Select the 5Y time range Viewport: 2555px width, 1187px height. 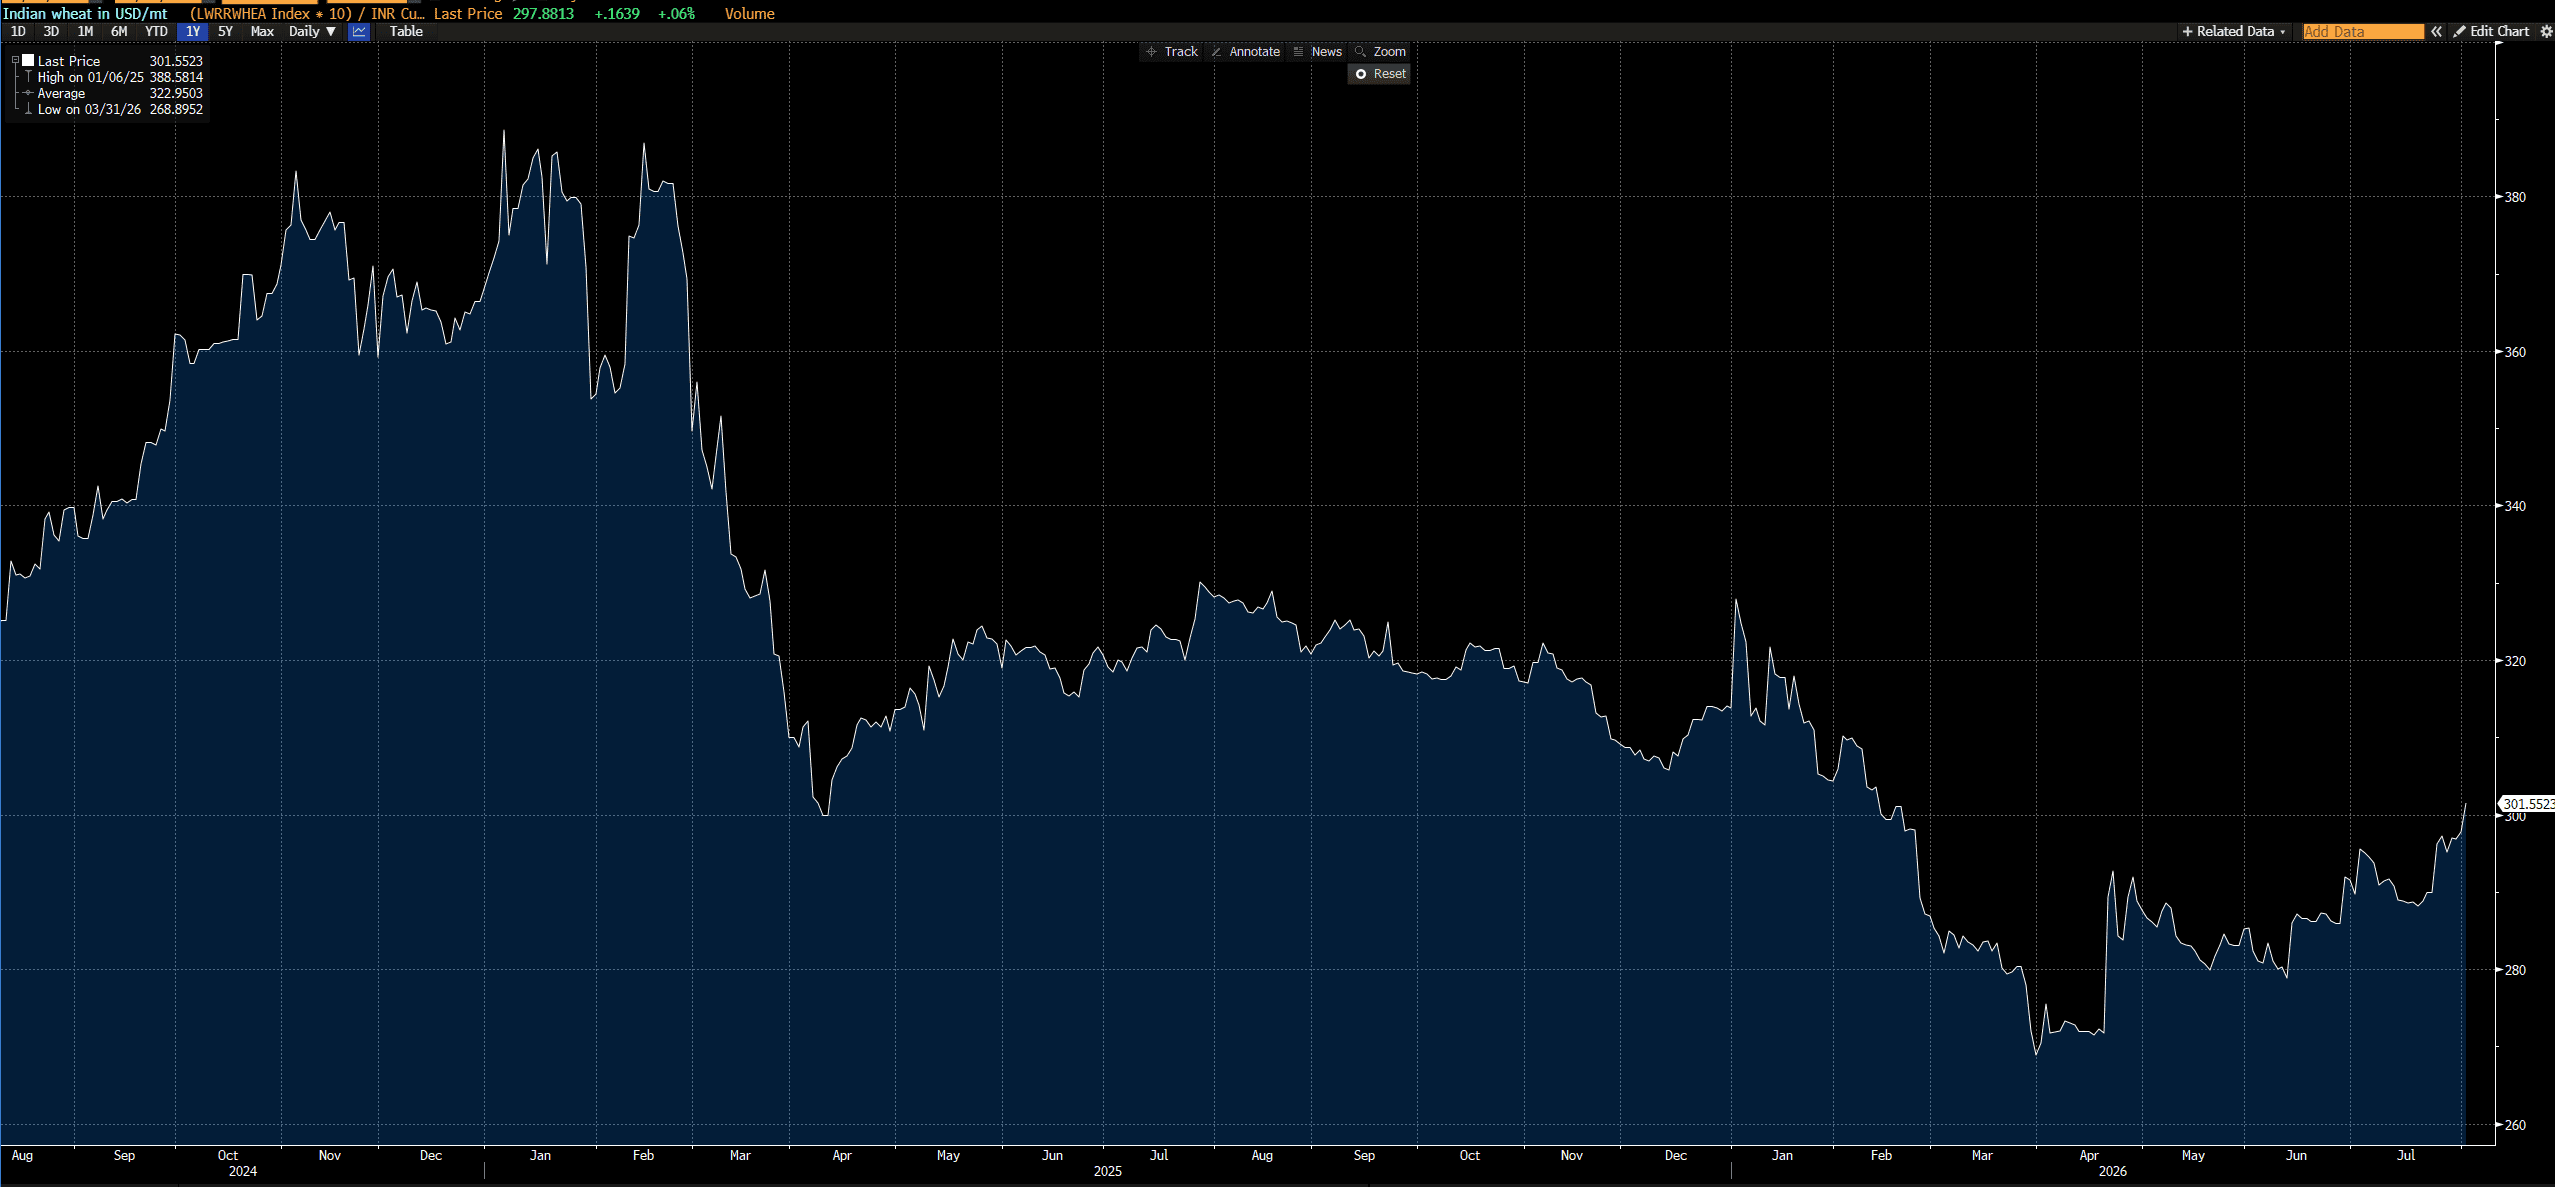click(225, 32)
